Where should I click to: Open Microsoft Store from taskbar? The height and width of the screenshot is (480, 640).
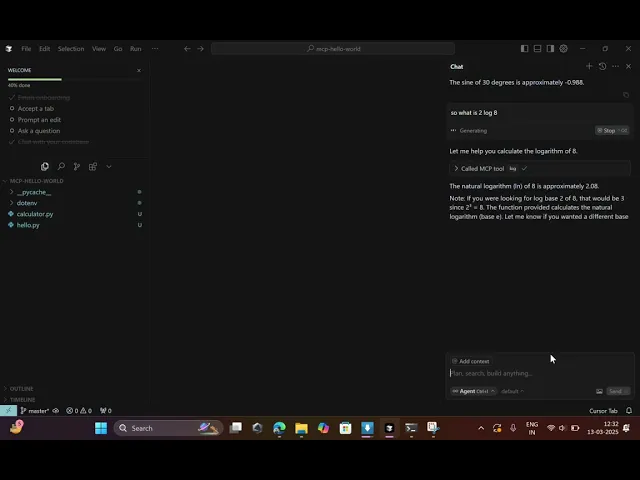tap(345, 428)
